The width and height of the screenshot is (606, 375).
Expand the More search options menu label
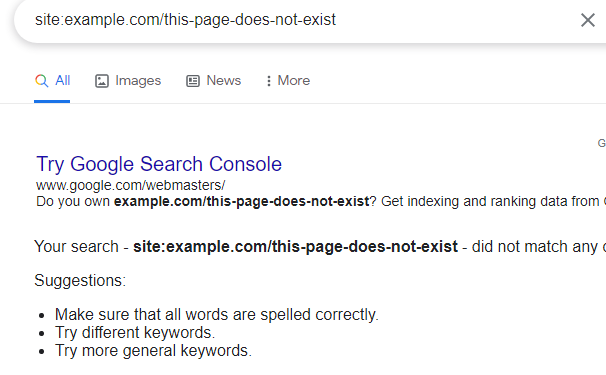coord(294,80)
